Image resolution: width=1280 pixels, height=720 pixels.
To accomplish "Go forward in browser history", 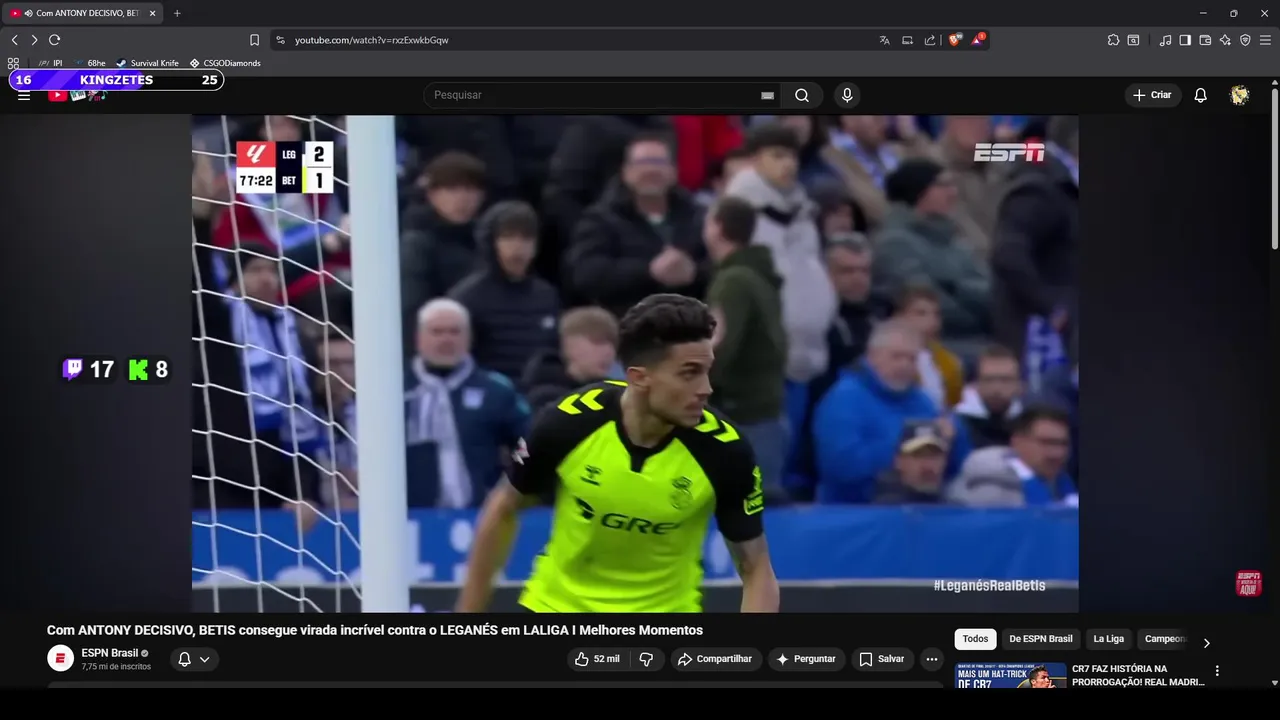I will pos(34,40).
